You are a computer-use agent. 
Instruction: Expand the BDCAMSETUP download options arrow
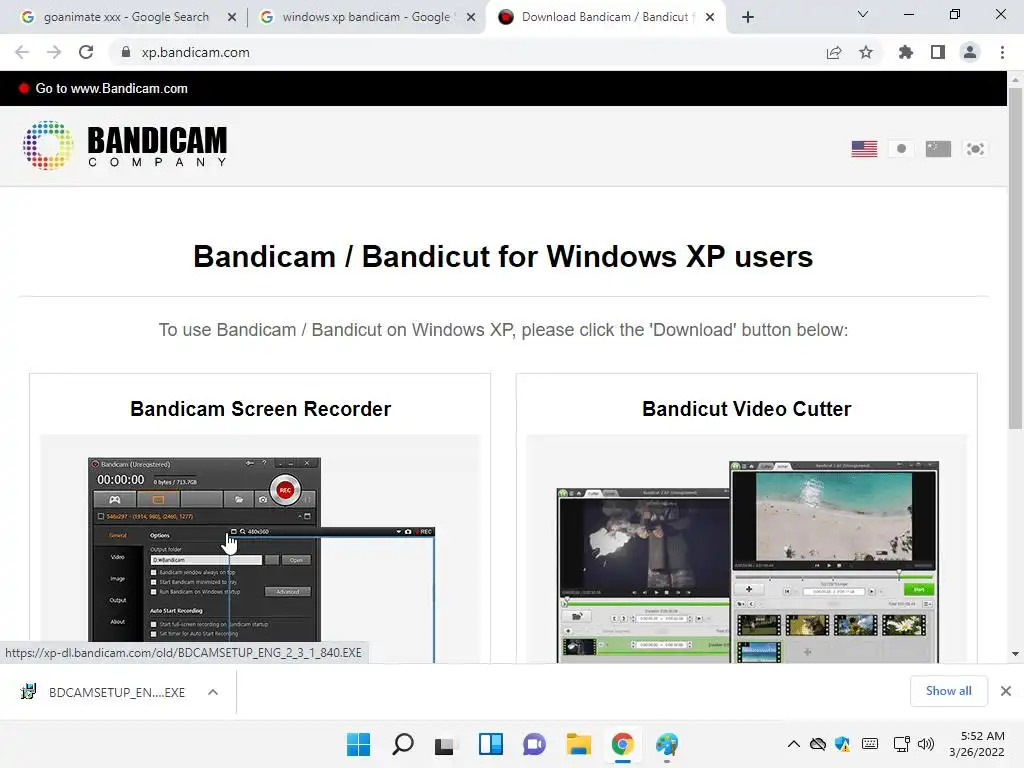pyautogui.click(x=213, y=692)
